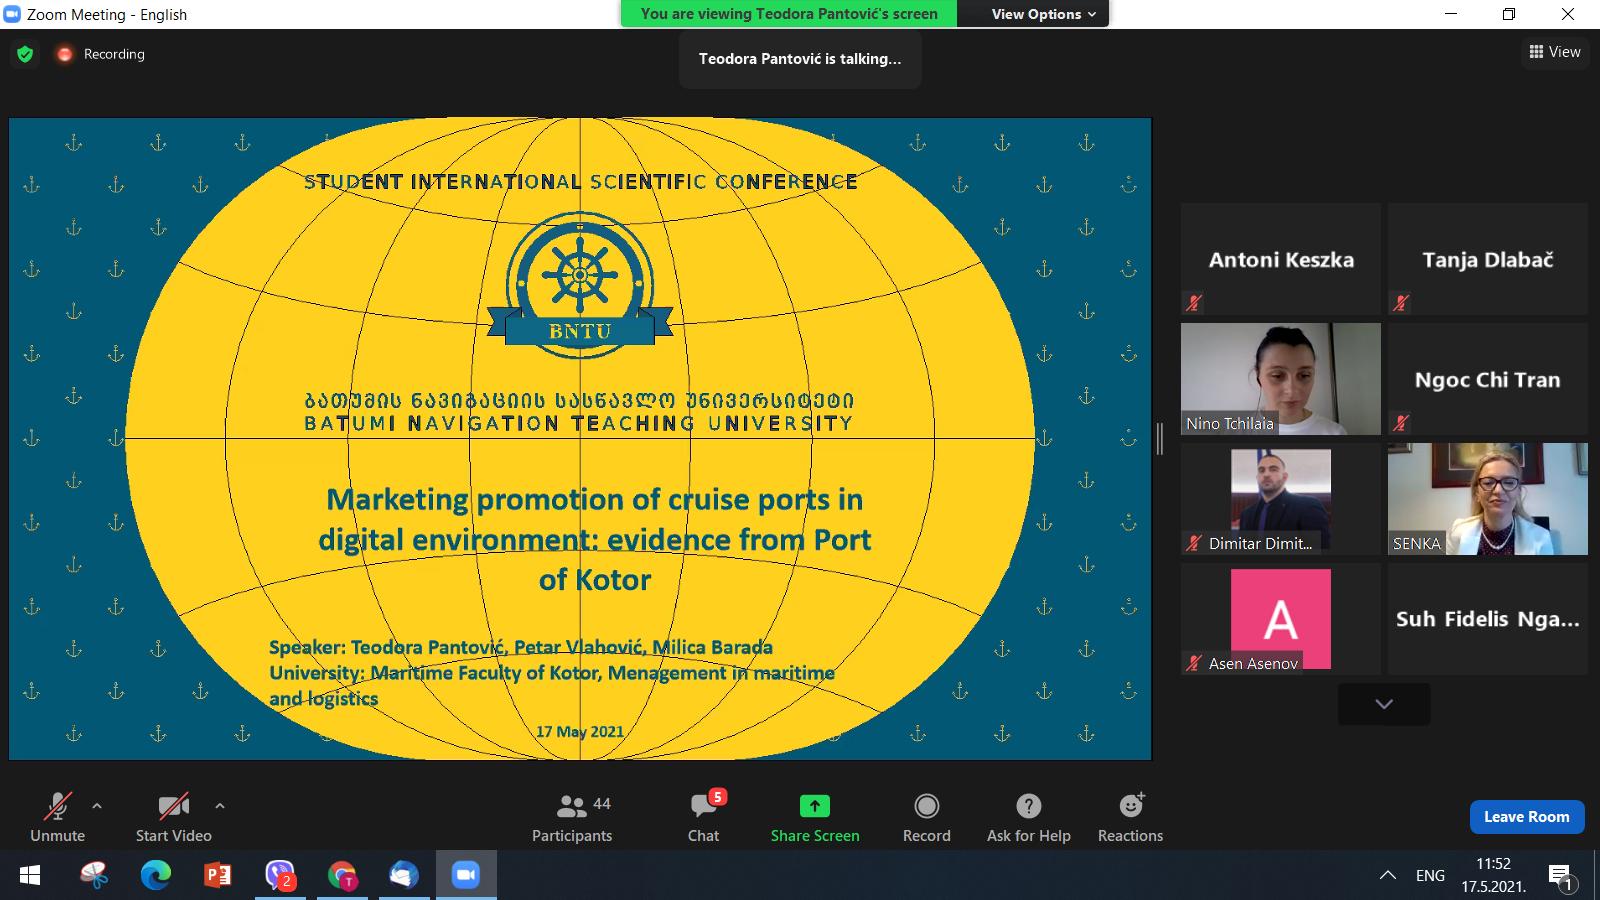
Task: Click the Zoom app icon in title bar
Action: point(13,14)
